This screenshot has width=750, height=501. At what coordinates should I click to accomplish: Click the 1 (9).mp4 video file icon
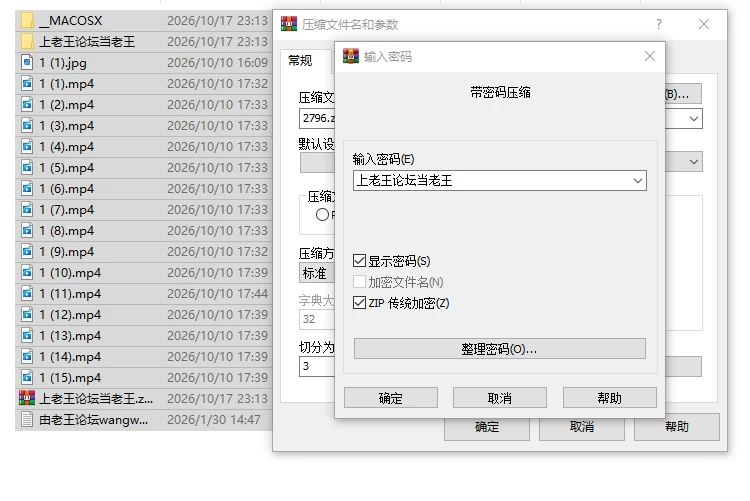[27, 252]
